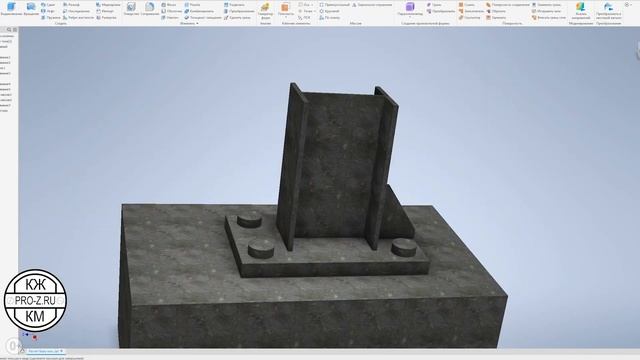
Task: Expand the Modify (Изменить) panel dropdown
Action: (x=189, y=23)
